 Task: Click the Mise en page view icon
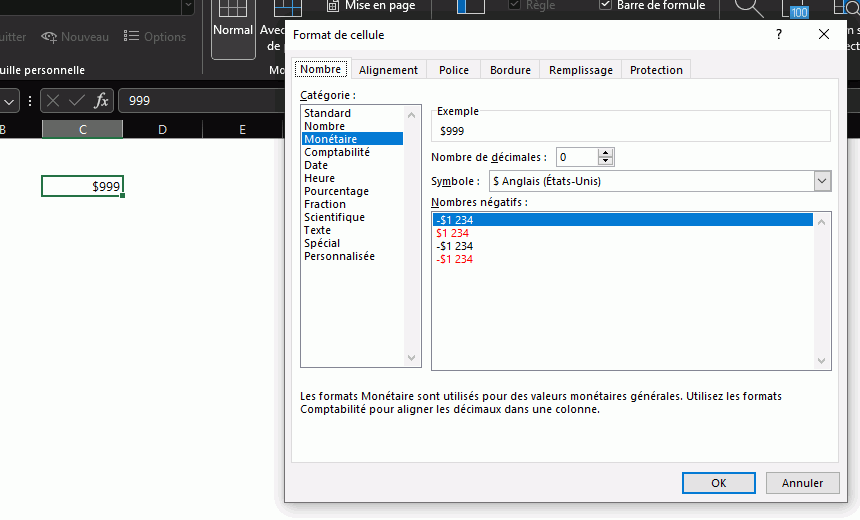point(333,6)
